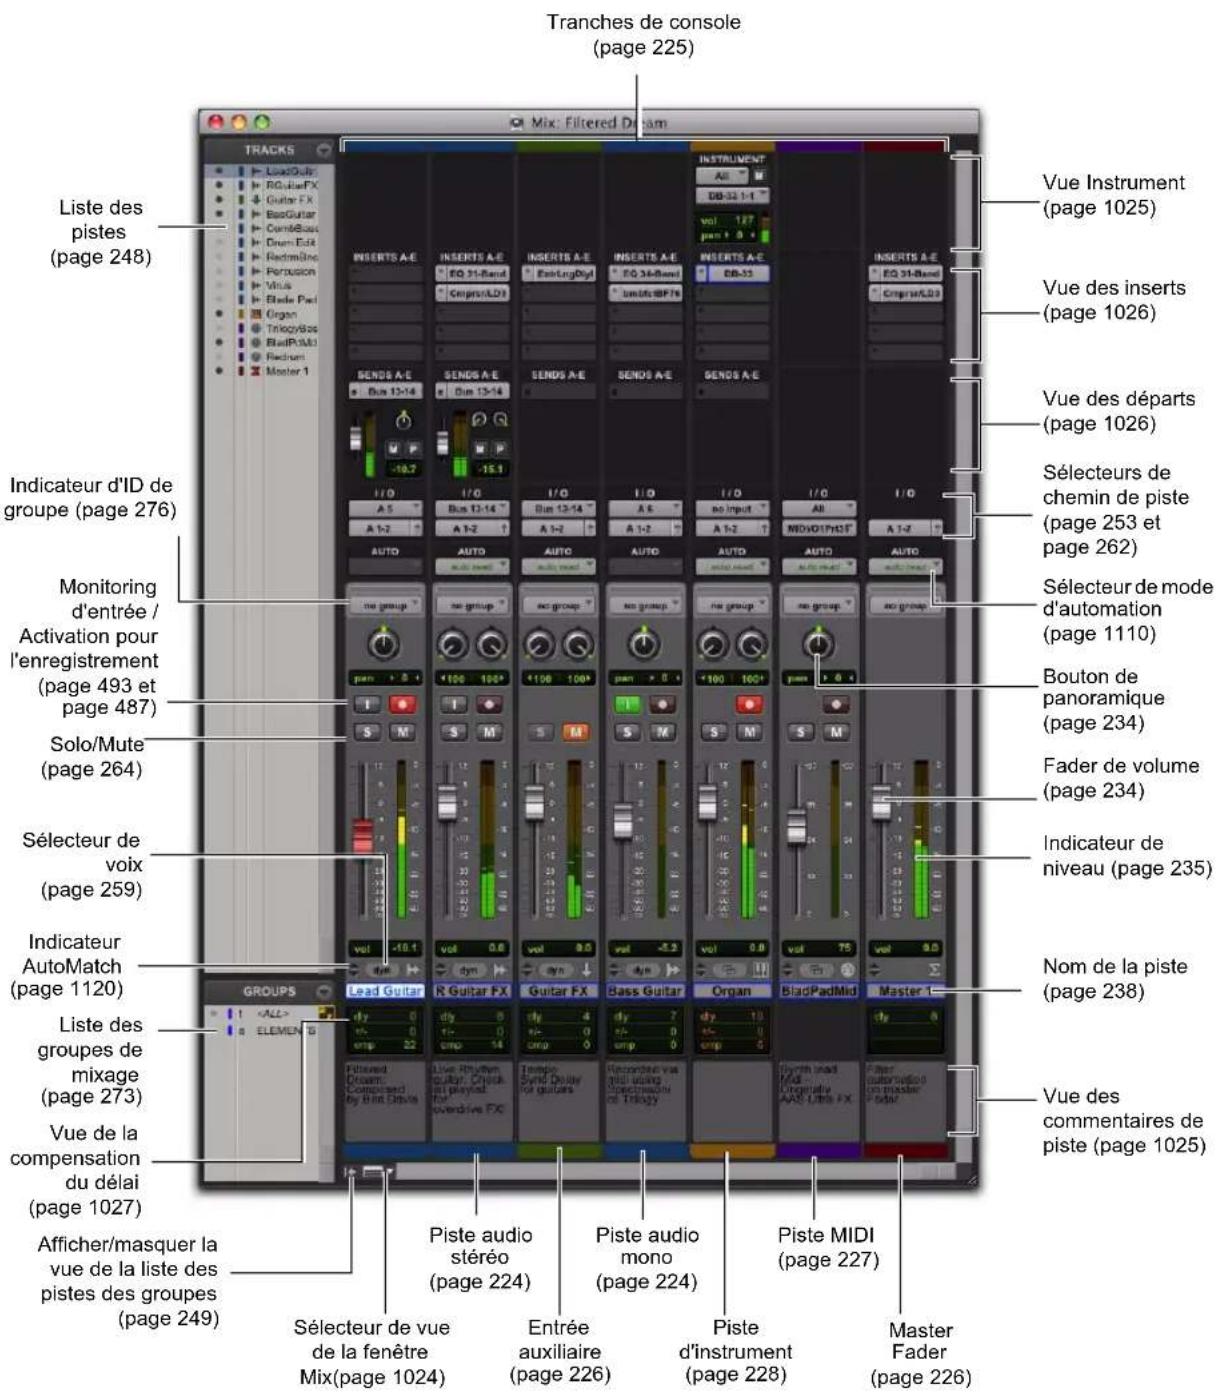Select Drum Edit in the Tracks list
The width and height of the screenshot is (1218, 1398).
[x=290, y=243]
